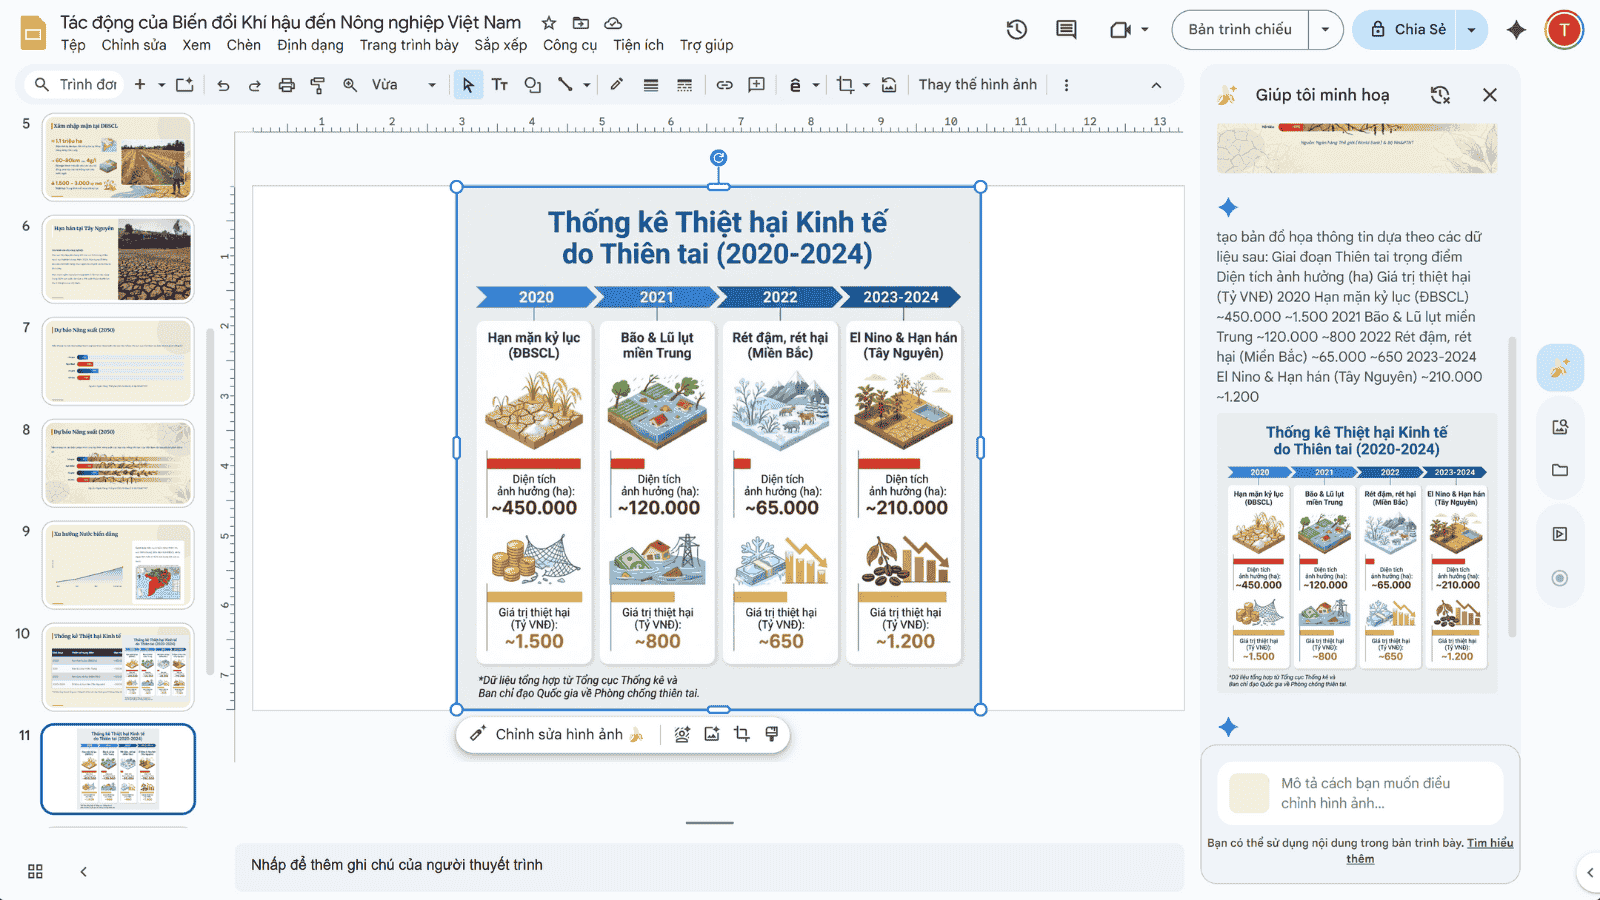Click the "Tìm hiểu thêm" link

pyautogui.click(x=1489, y=843)
